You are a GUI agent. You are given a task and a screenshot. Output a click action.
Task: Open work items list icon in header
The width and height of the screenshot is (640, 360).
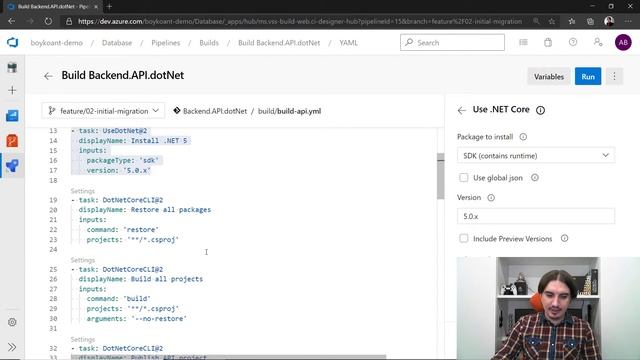(x=523, y=42)
